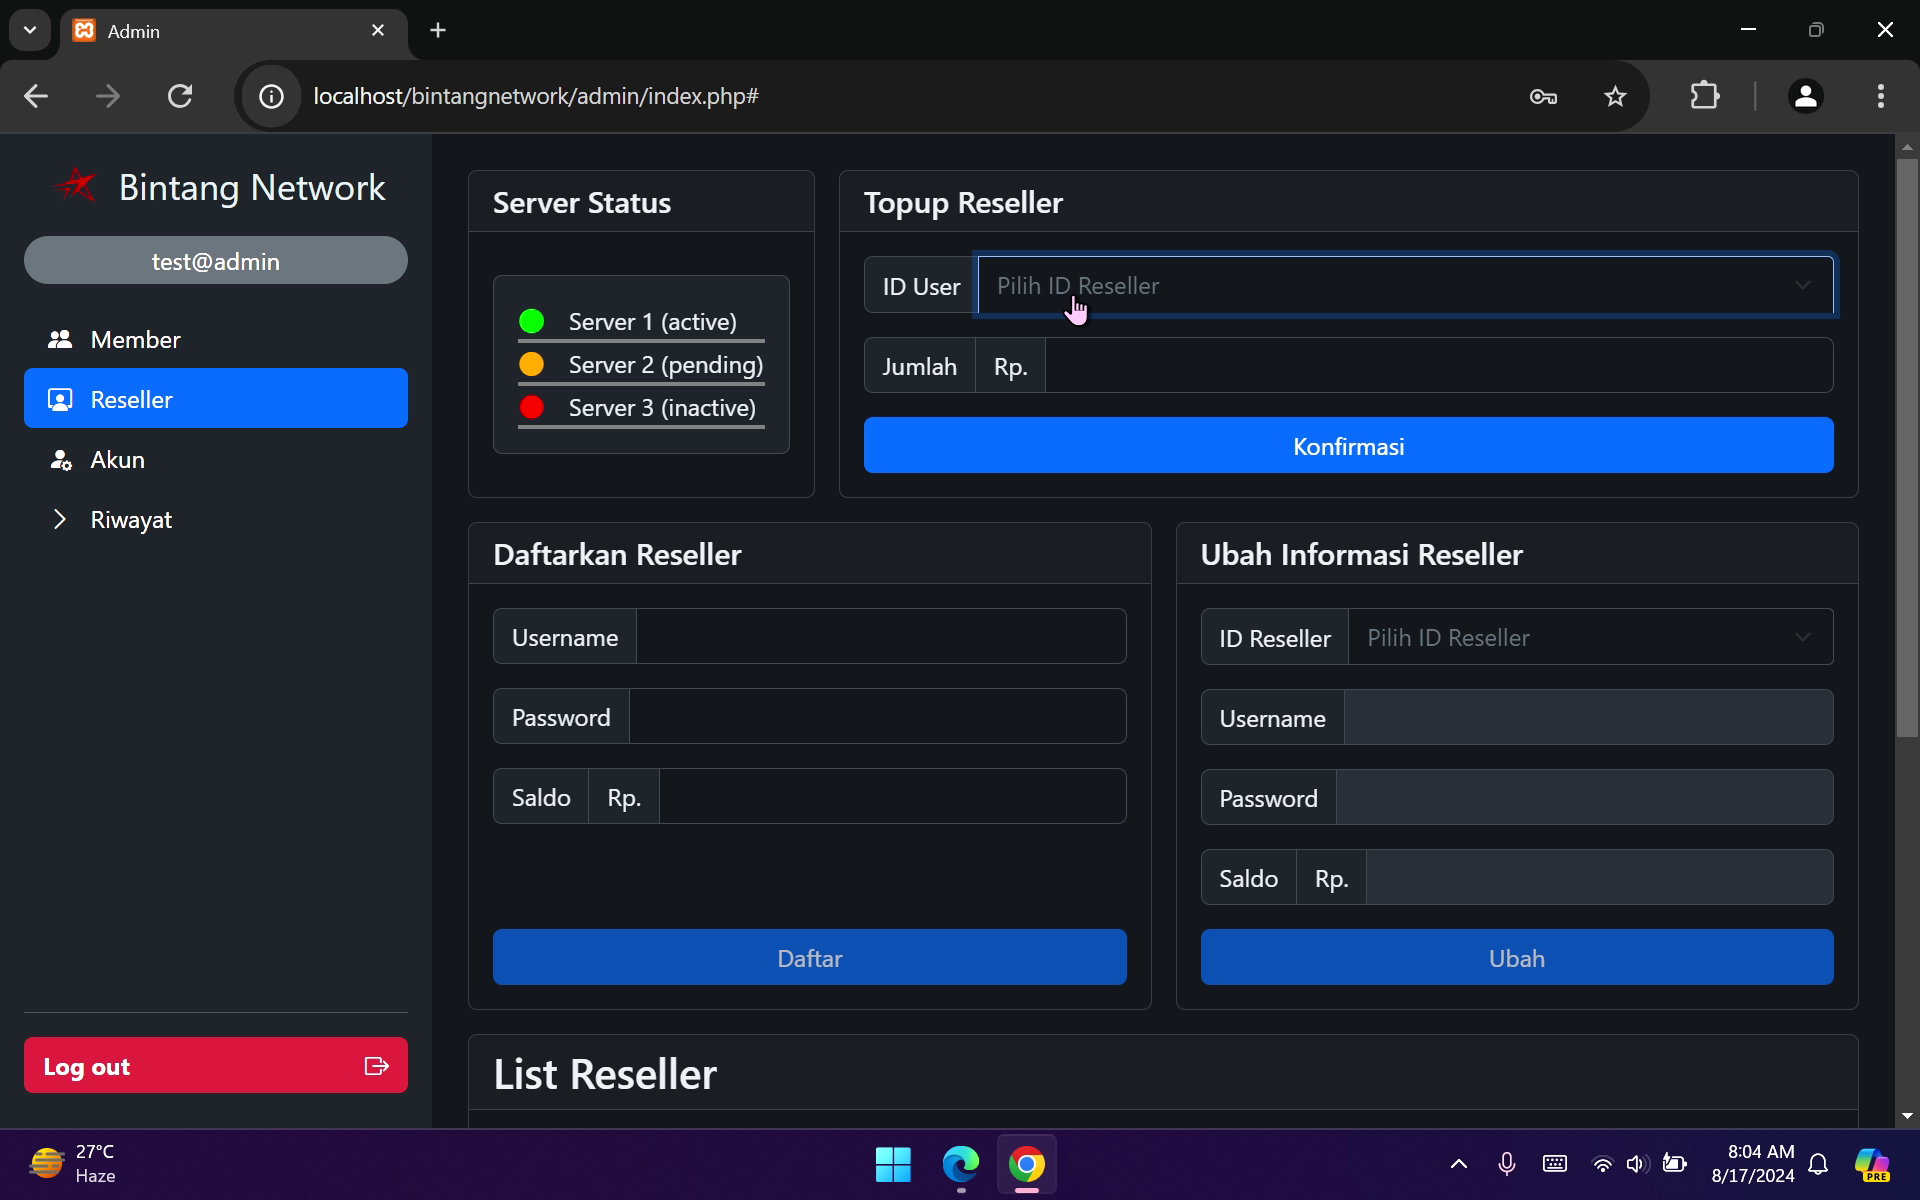This screenshot has height=1200, width=1920.
Task: Focus Username field in Ubah Informasi Reseller
Action: (x=1588, y=718)
